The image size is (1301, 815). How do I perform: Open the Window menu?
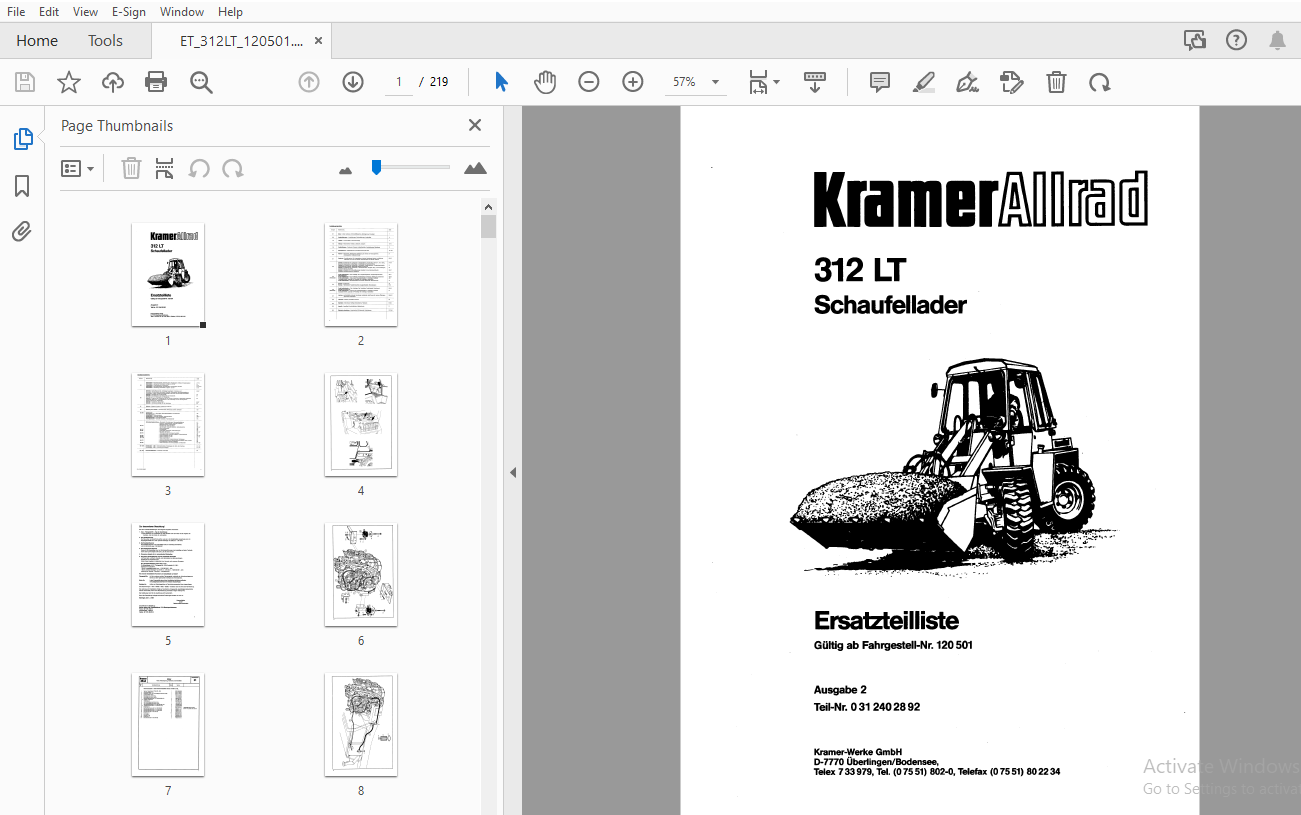182,11
